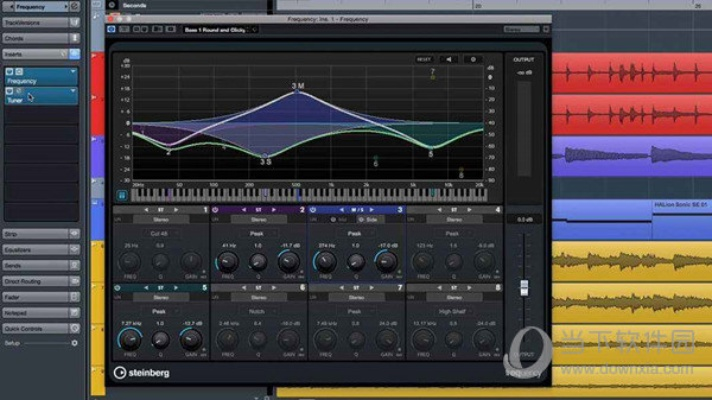Click the output level fader handle
This screenshot has height=400, width=712.
(x=521, y=287)
